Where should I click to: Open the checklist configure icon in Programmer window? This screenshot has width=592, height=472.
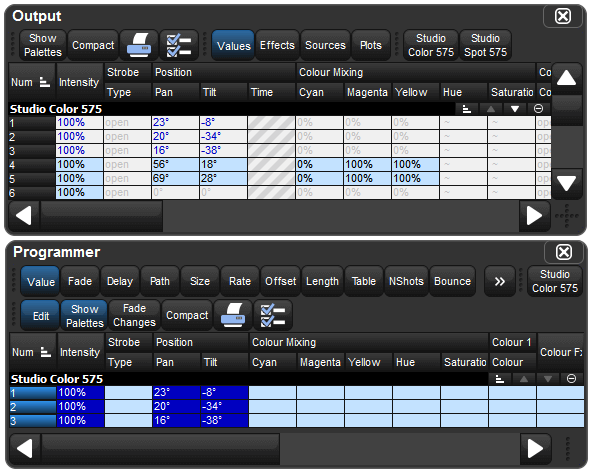click(273, 315)
